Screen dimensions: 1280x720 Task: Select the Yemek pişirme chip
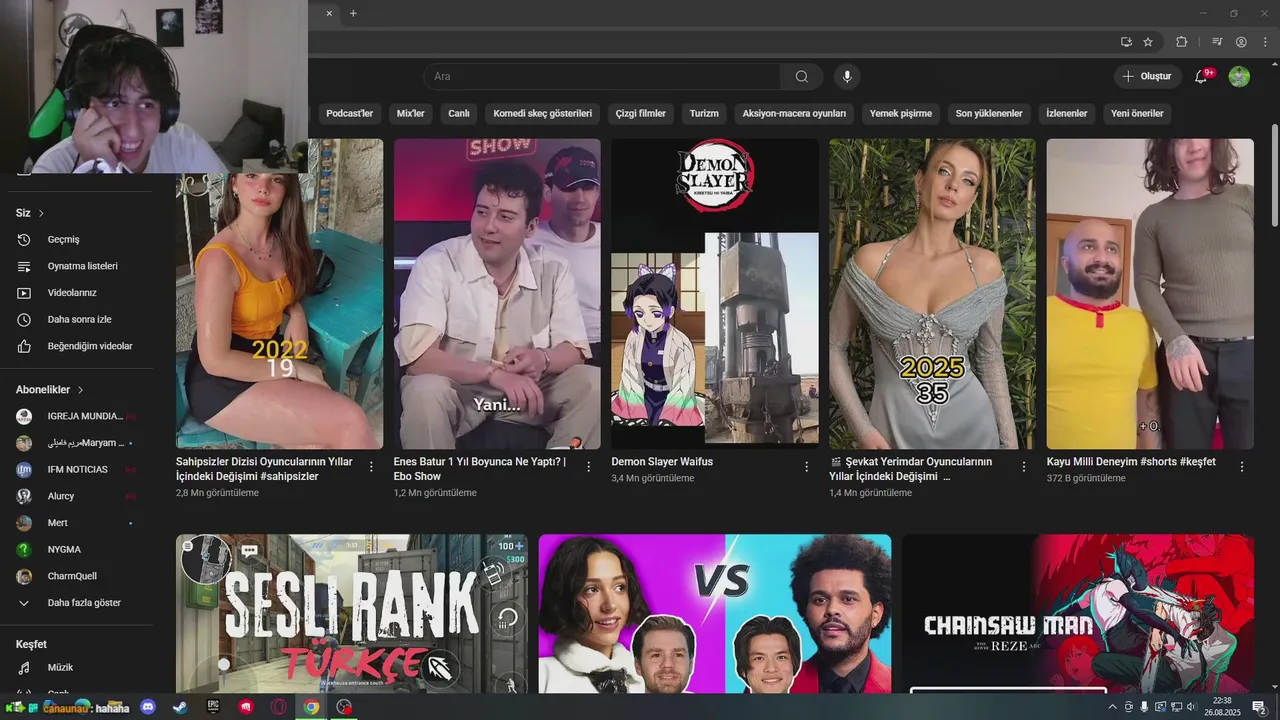(x=901, y=113)
